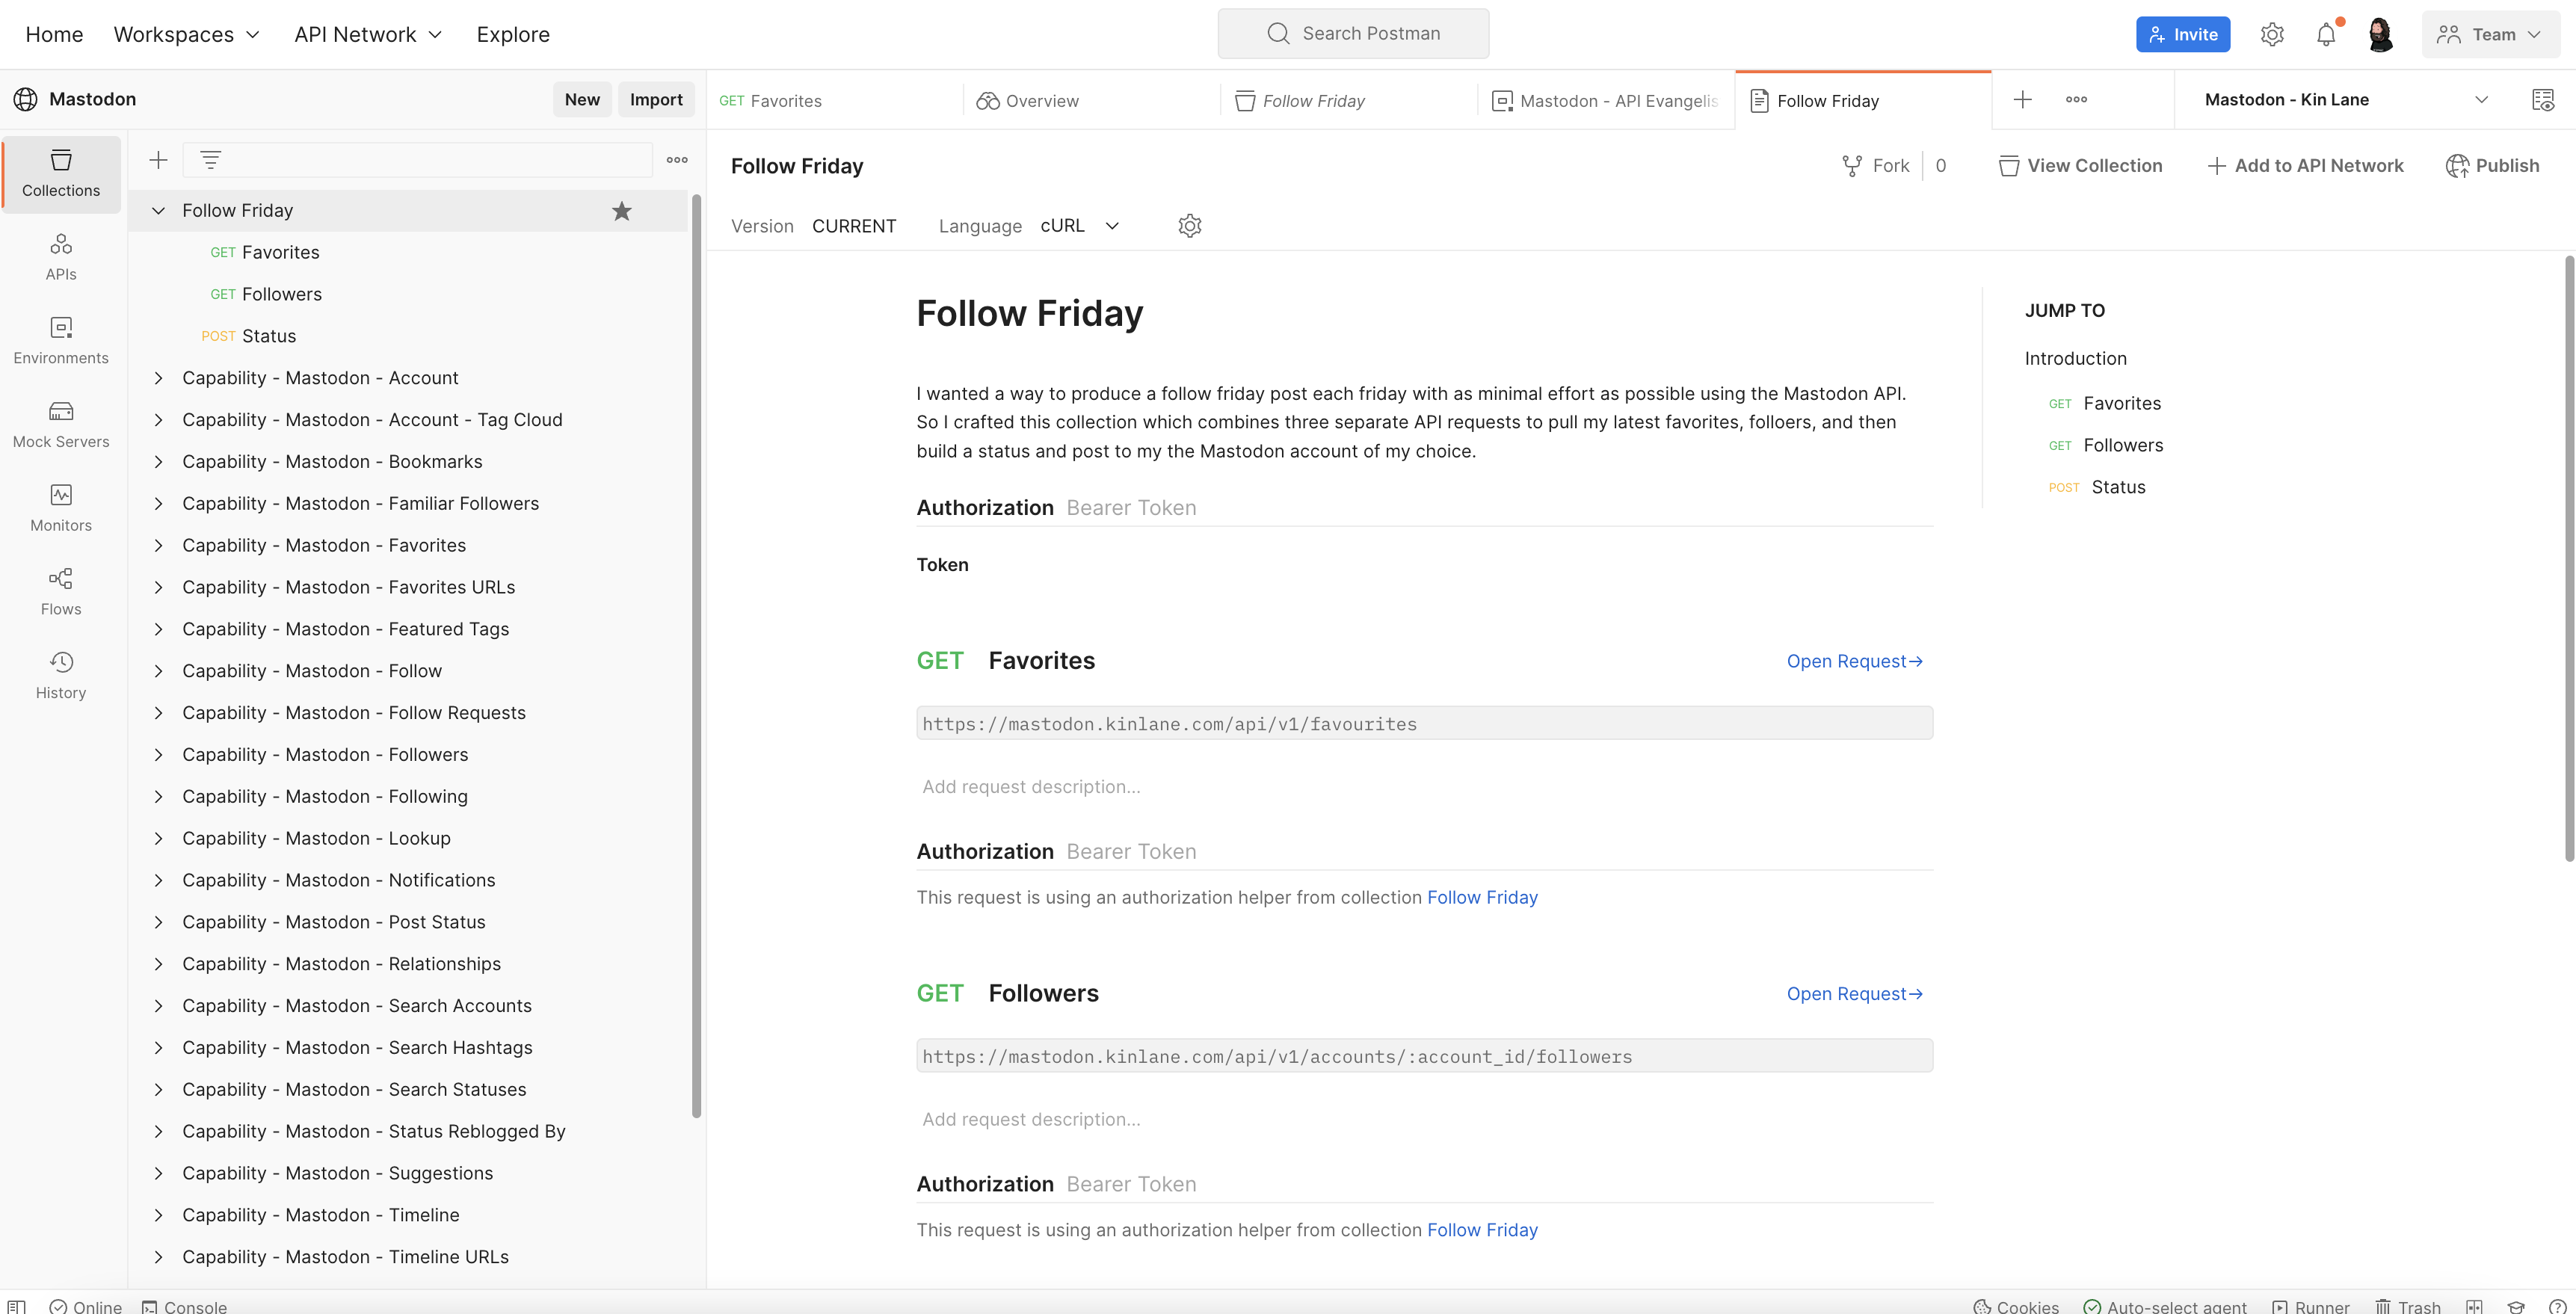Click the environment quick look icon

pos(2542,100)
